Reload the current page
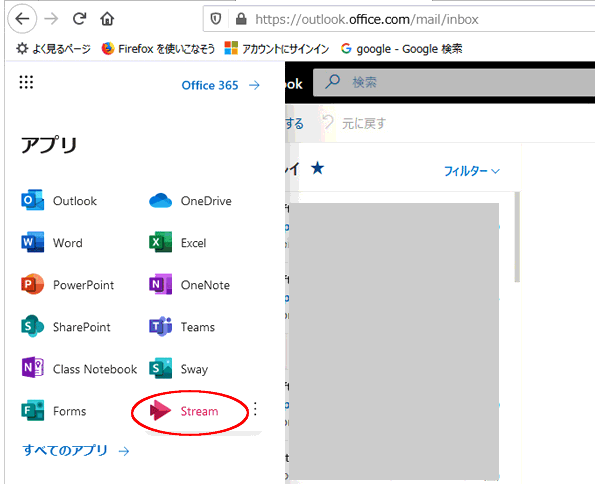595x484 pixels. point(79,19)
